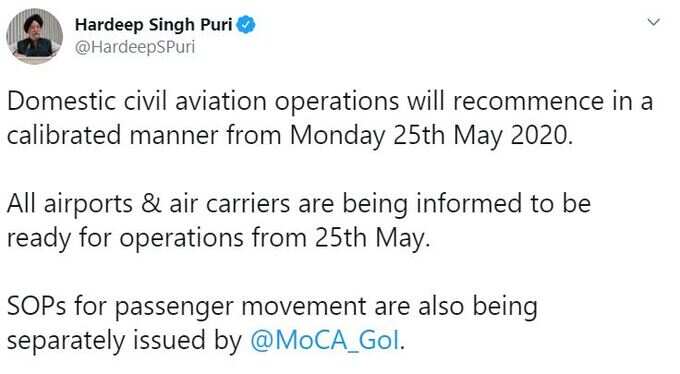Click the date text '25th May 2020'
Screen dimensions: 680x374
[483, 135]
